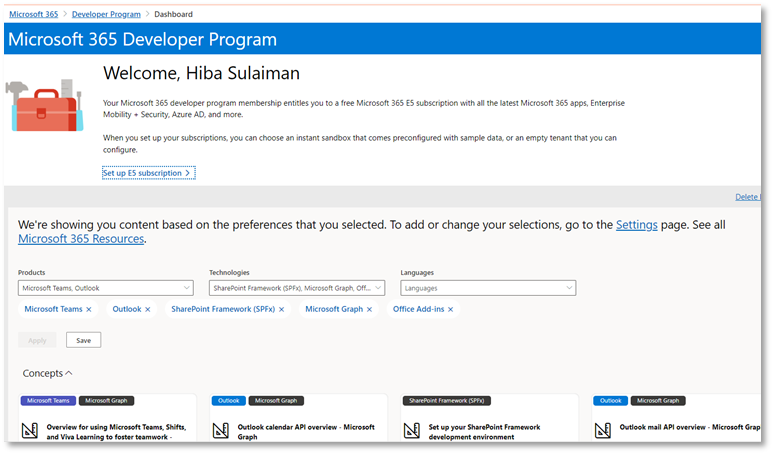773x454 pixels.
Task: Click document icon on Teams overview card
Action: pos(29,431)
